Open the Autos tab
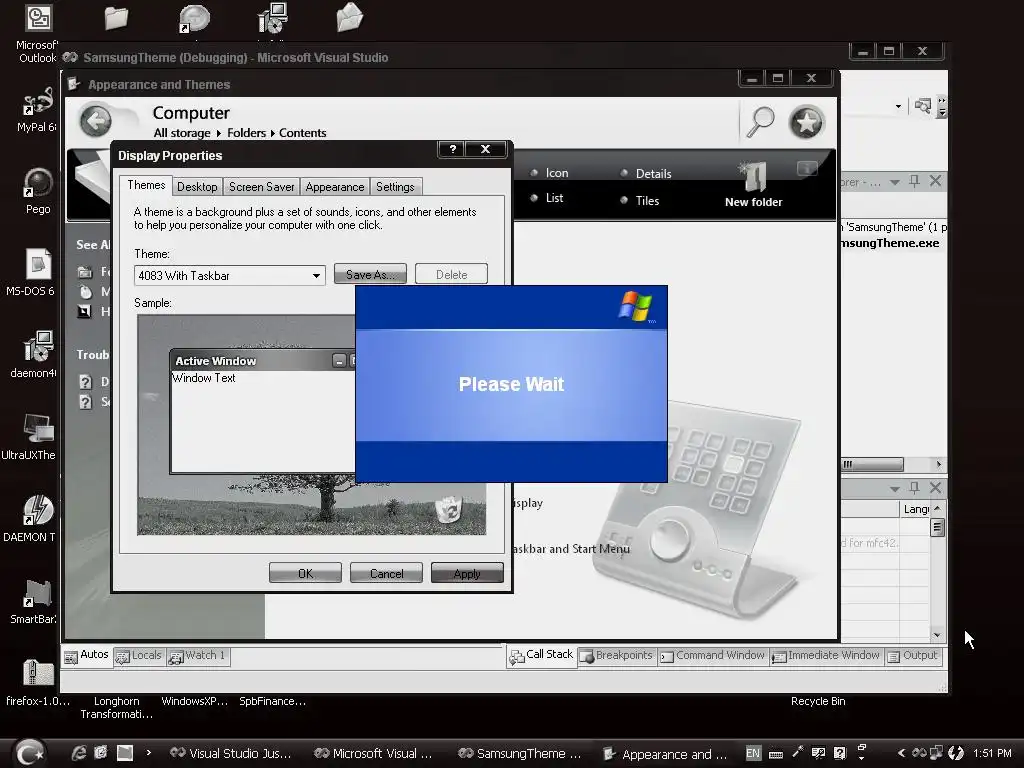Screen dimensions: 1024x768 [x=86, y=655]
